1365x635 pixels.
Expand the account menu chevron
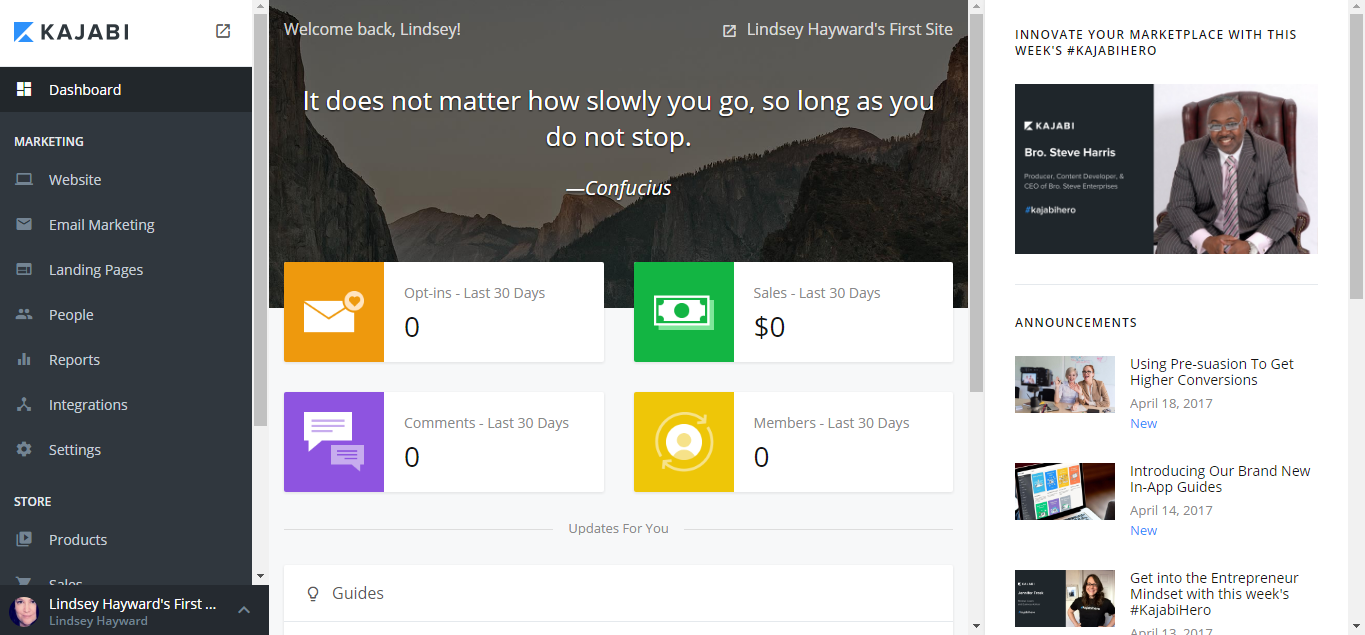pos(244,610)
